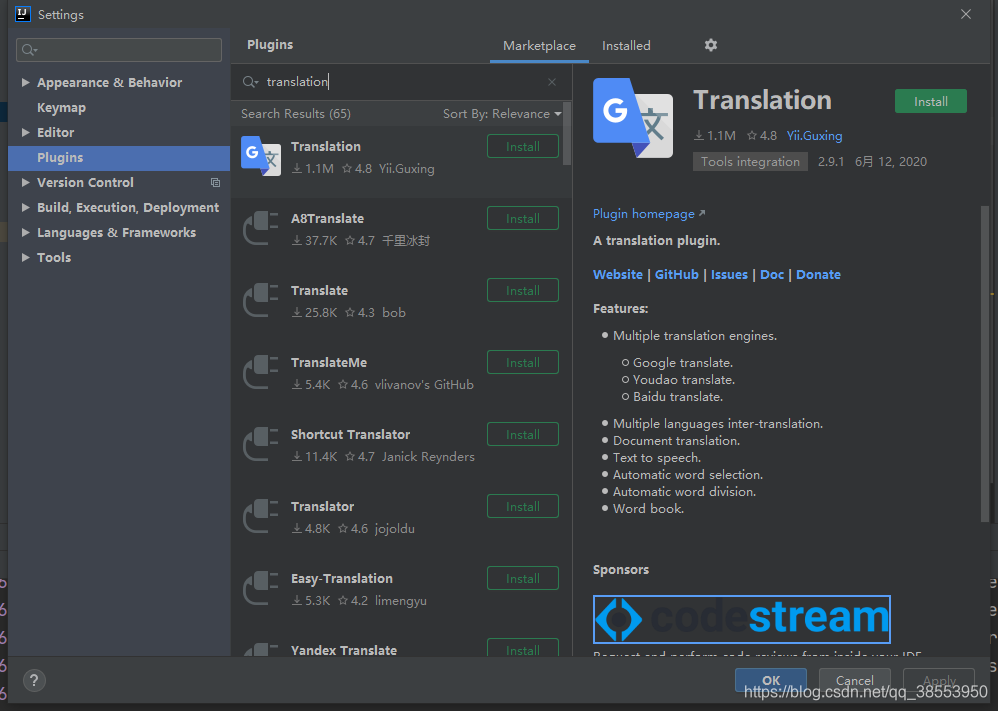
Task: Click the Translation plugin icon in the results list
Action: pos(261,156)
